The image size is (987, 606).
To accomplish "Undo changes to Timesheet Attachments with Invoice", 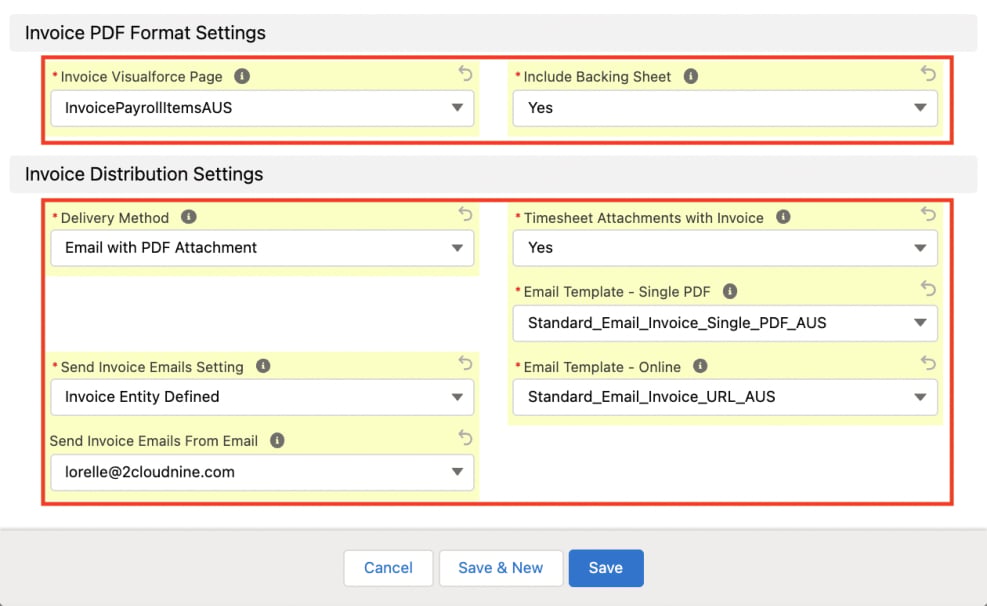I will point(928,214).
